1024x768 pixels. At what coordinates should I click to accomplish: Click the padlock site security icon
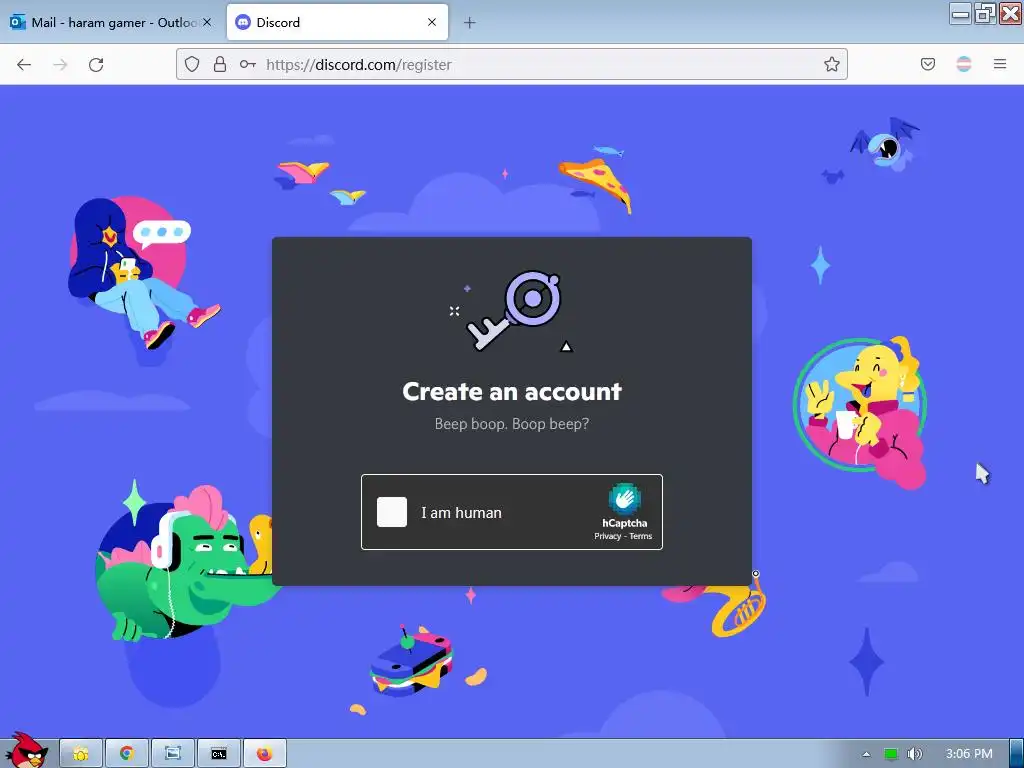click(x=220, y=64)
